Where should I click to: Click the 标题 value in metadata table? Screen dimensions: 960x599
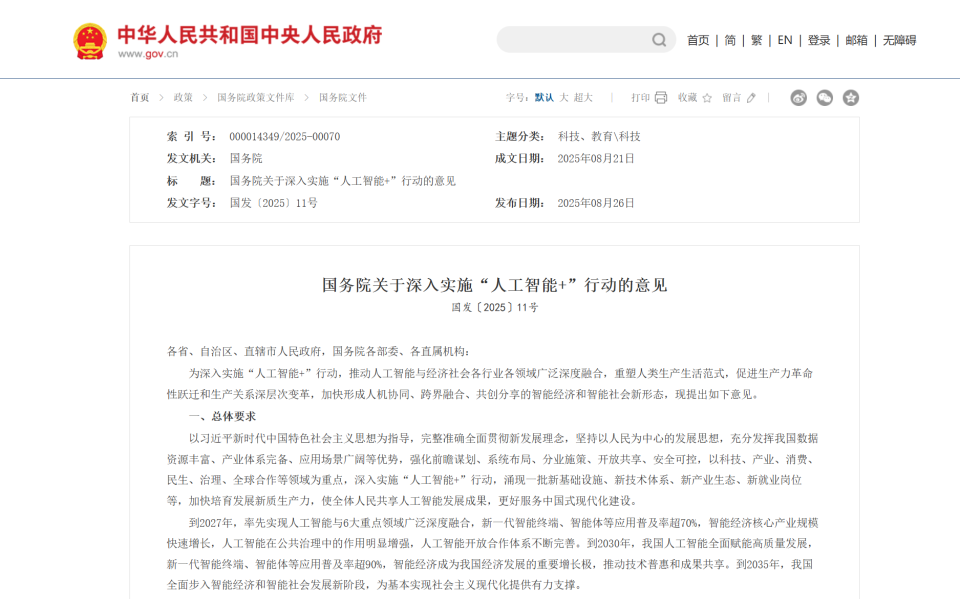point(343,181)
